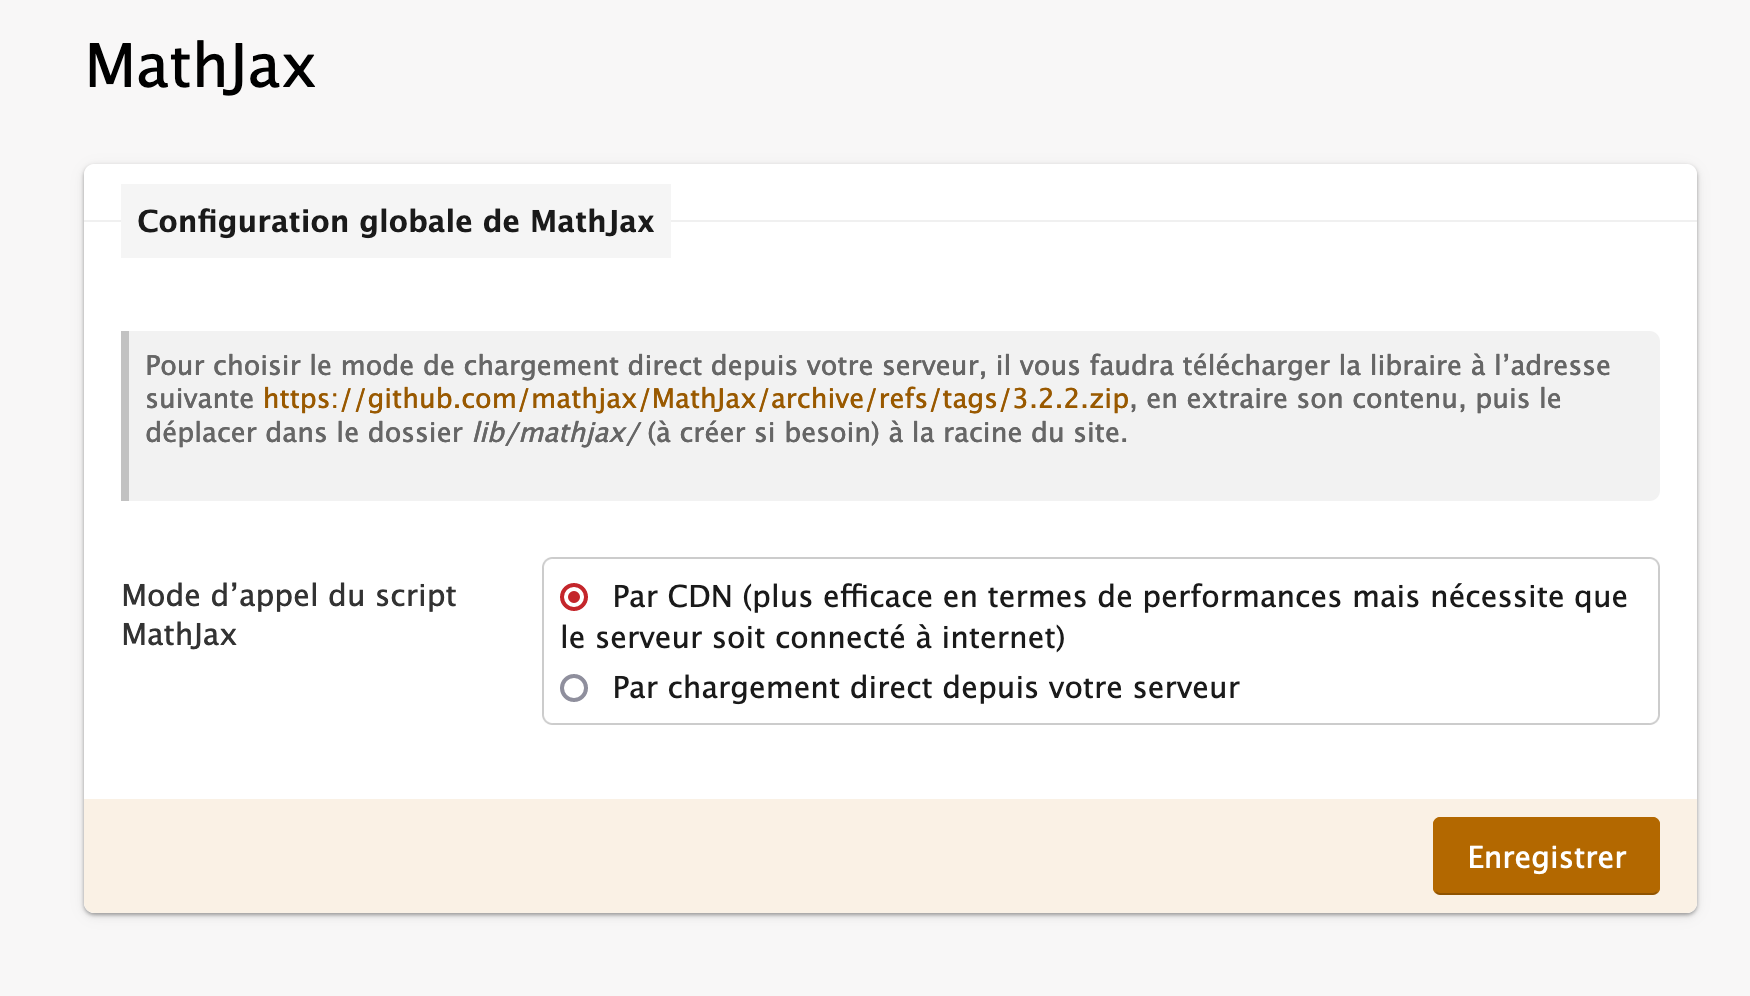Open the GitHub MathJax 3.2.2.zip download link
The image size is (1750, 996).
(x=696, y=399)
